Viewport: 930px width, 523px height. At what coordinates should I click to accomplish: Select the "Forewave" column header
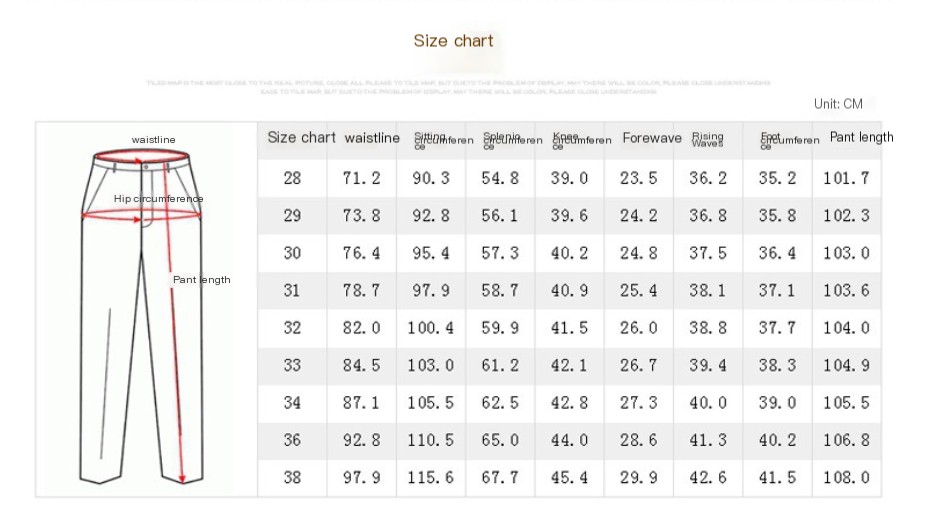(x=651, y=138)
